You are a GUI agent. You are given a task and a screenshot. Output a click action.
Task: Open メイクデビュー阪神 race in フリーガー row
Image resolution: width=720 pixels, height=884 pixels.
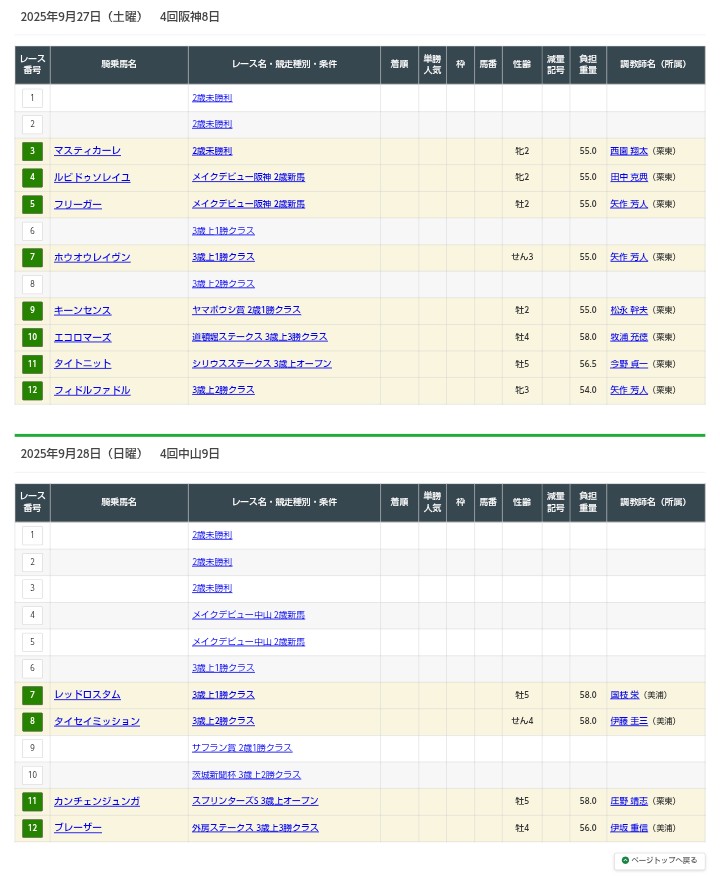pos(248,204)
